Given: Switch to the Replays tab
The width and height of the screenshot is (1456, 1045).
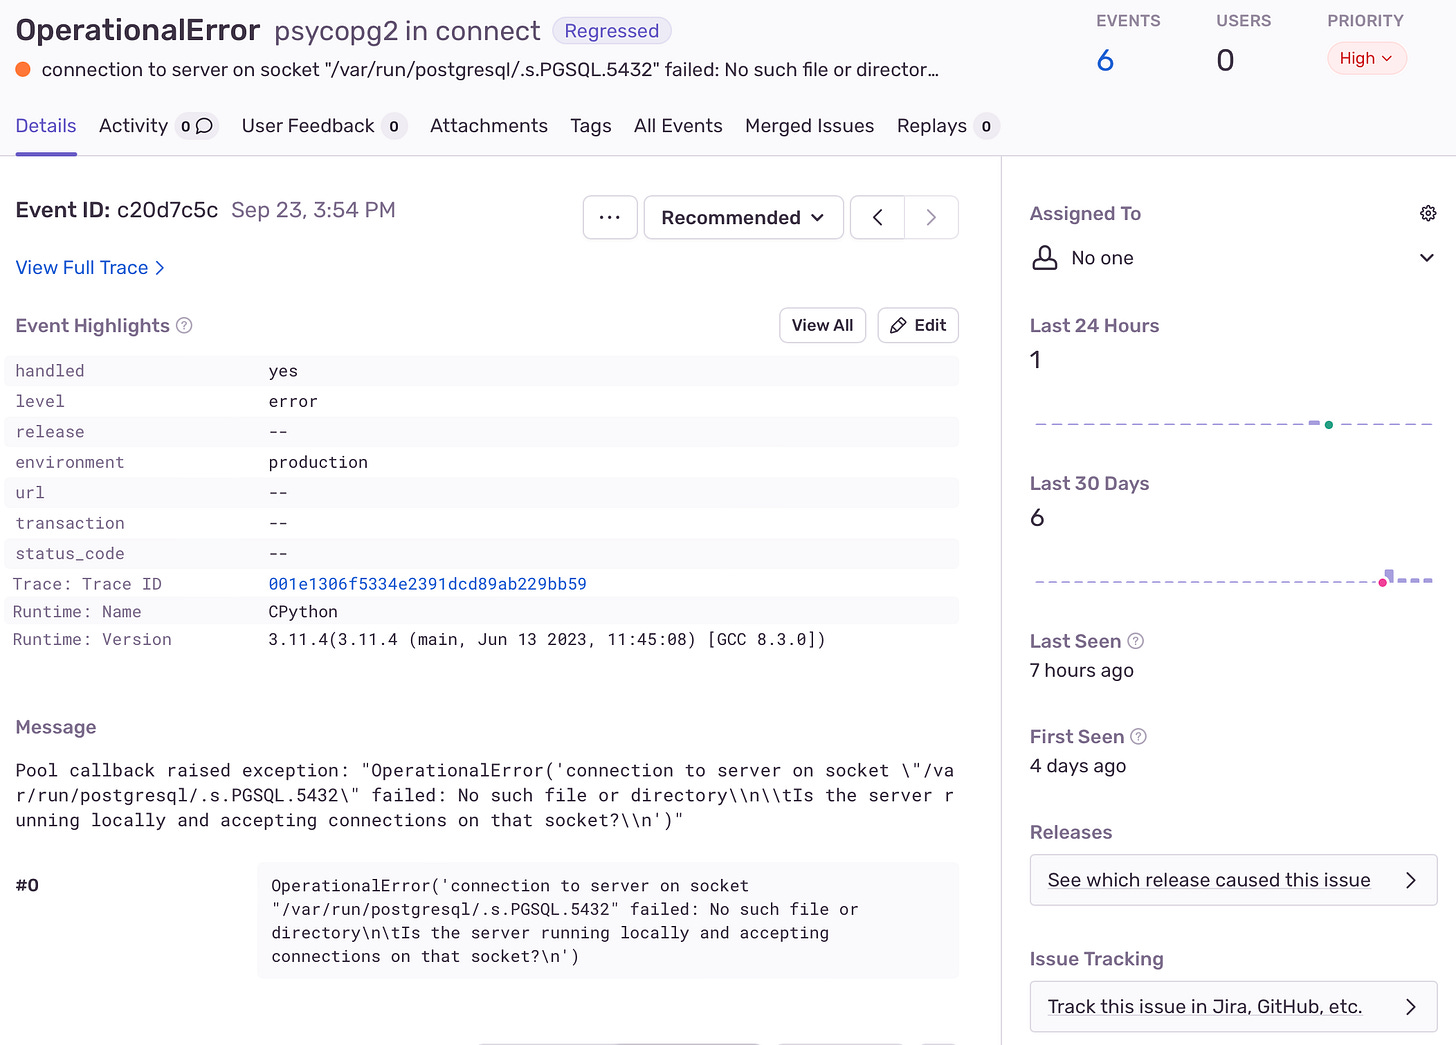Looking at the screenshot, I should tap(933, 126).
